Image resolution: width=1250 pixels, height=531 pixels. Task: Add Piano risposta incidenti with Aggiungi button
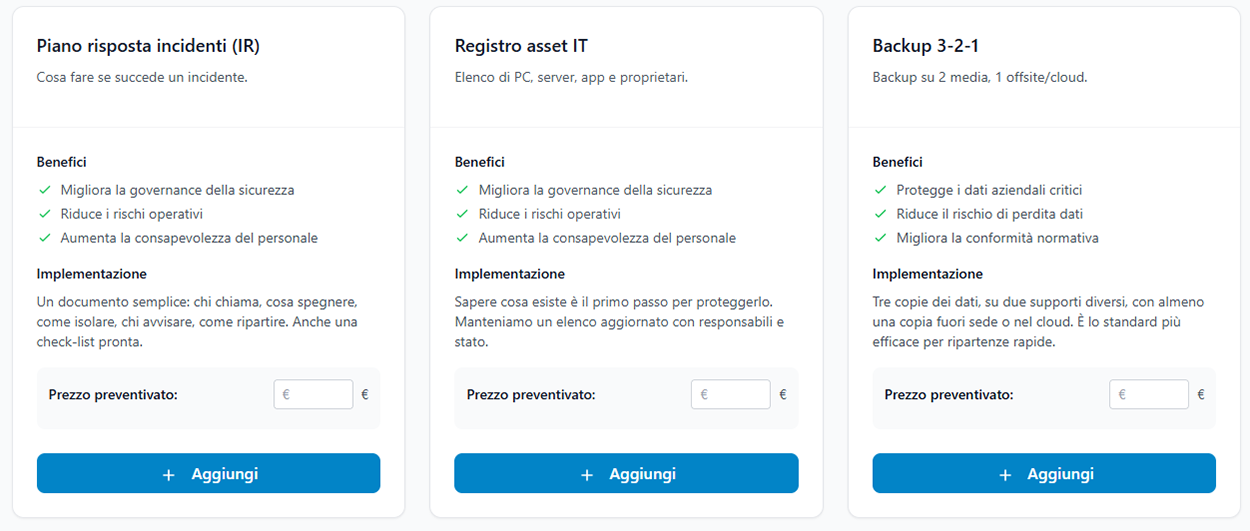[208, 474]
